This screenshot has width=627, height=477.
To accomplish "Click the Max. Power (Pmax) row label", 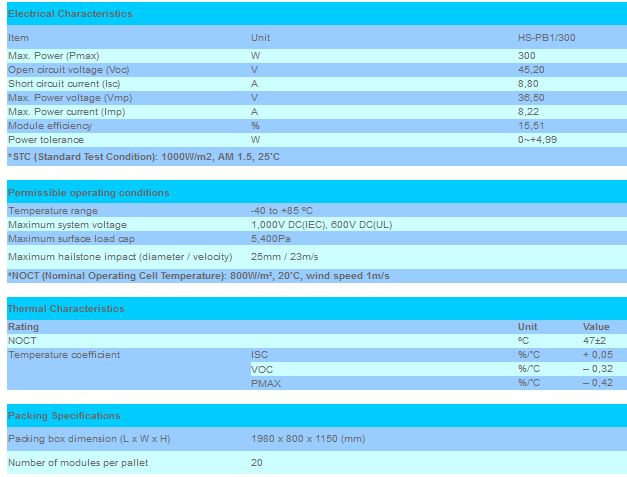I will coord(53,55).
